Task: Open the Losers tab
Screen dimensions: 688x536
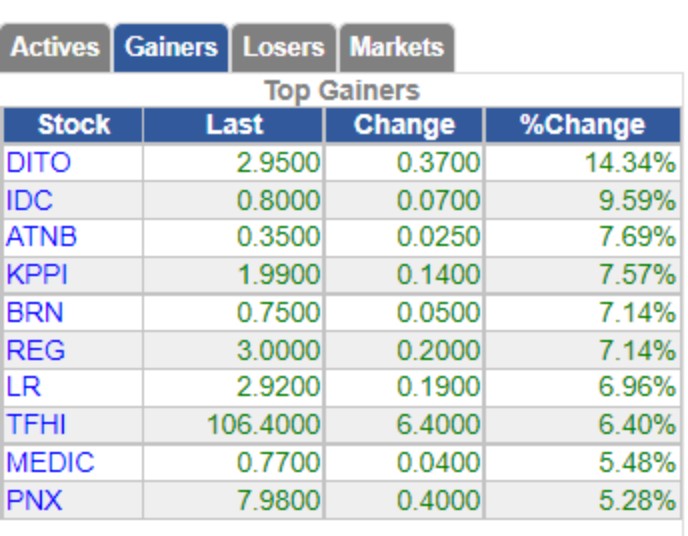Action: [x=283, y=47]
